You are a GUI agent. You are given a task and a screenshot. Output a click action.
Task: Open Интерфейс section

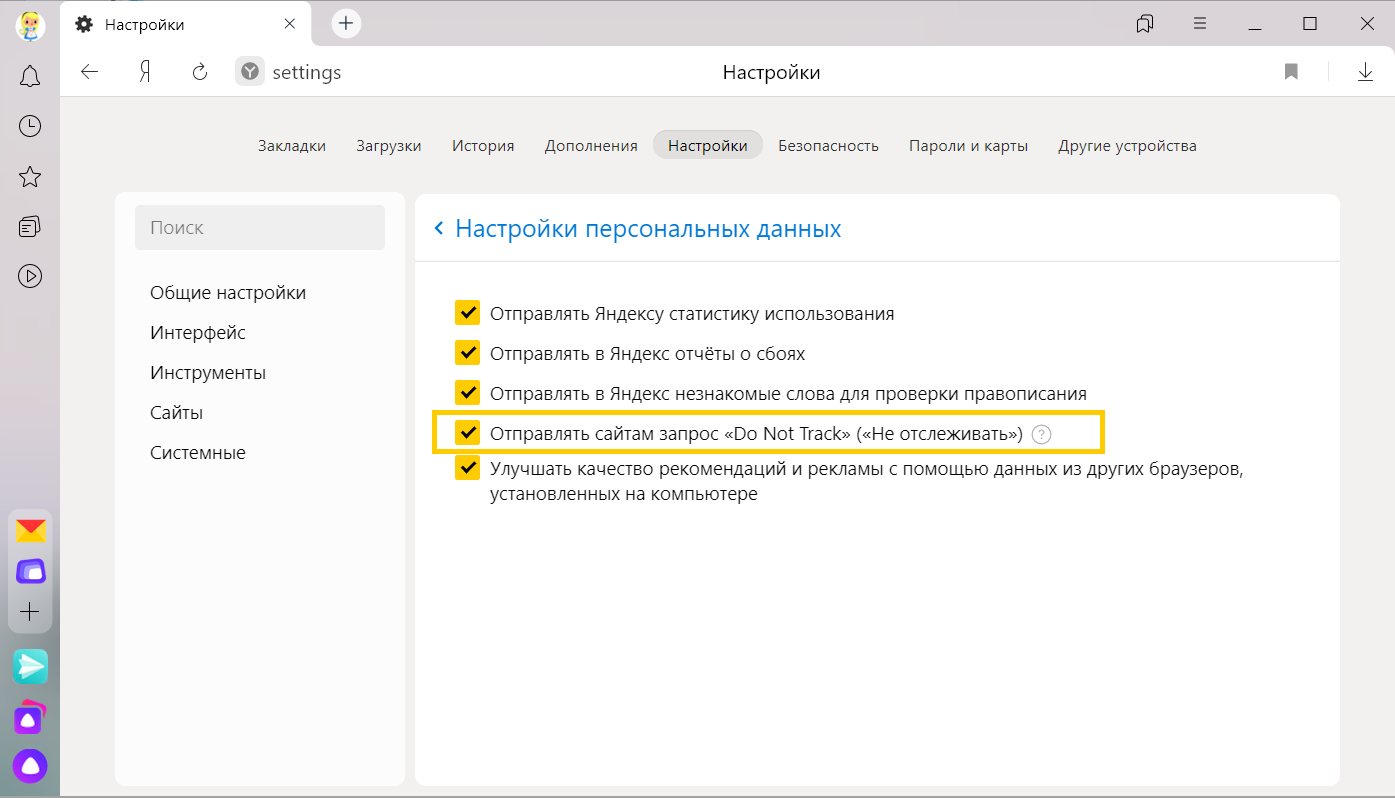198,333
